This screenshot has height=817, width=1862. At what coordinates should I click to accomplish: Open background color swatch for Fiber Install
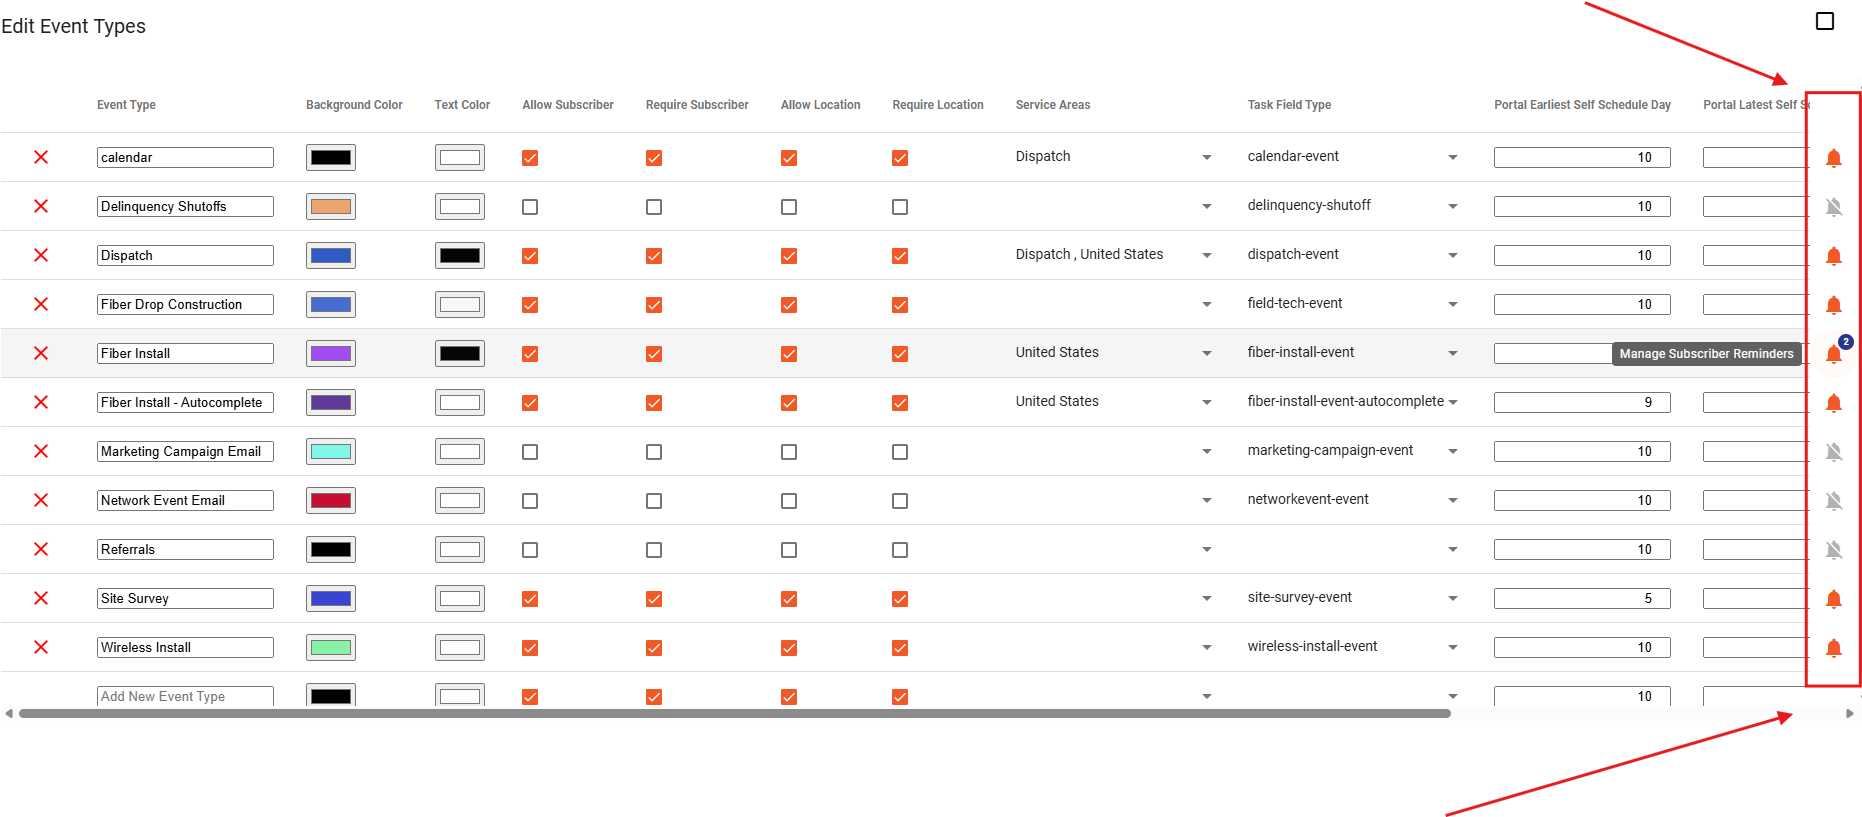tap(331, 353)
